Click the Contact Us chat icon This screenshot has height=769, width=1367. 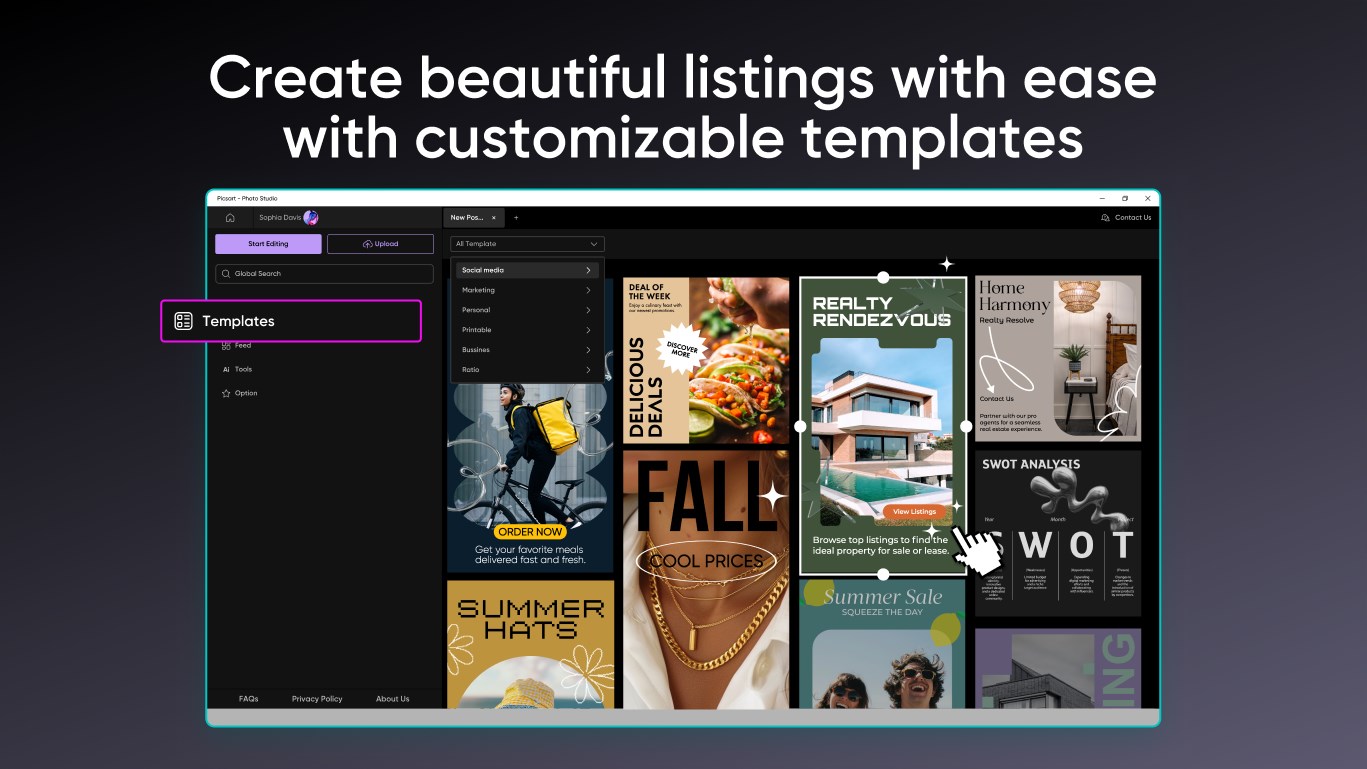pyautogui.click(x=1105, y=217)
